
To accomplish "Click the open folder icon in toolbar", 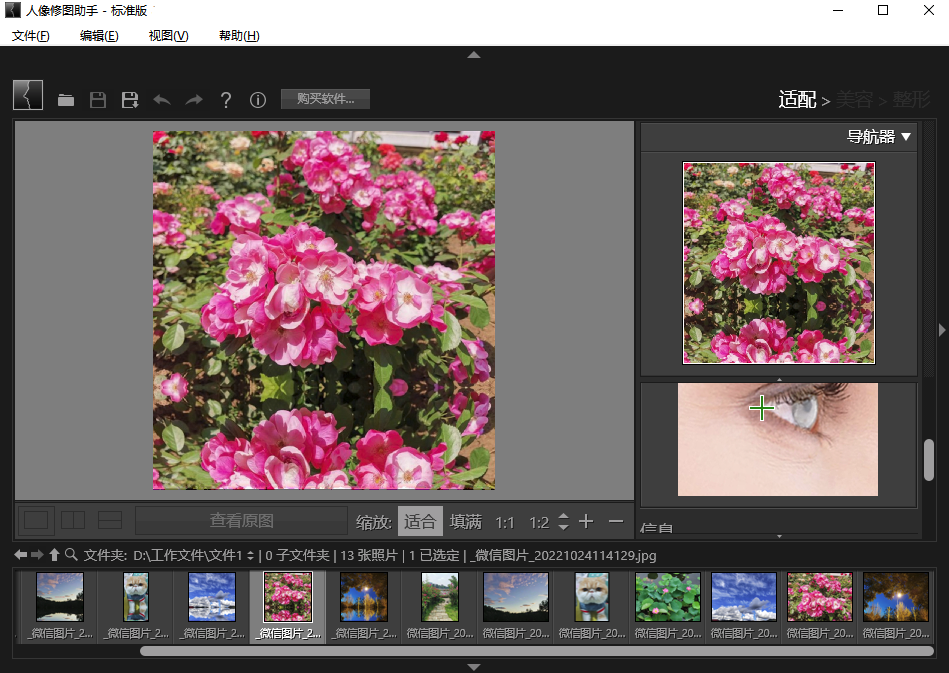I will point(66,100).
